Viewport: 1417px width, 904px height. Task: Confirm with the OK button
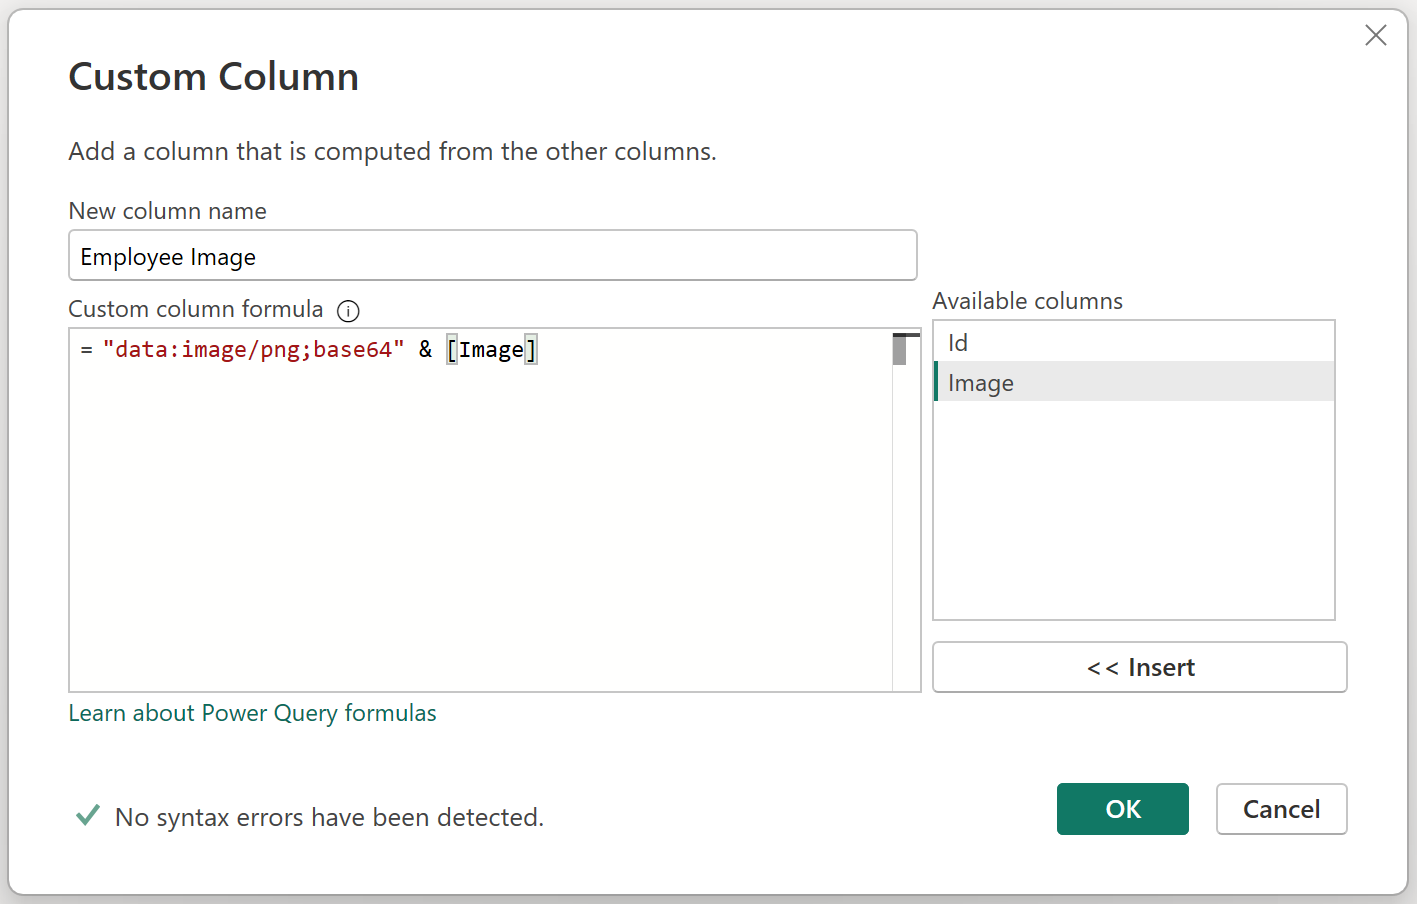pyautogui.click(x=1122, y=809)
